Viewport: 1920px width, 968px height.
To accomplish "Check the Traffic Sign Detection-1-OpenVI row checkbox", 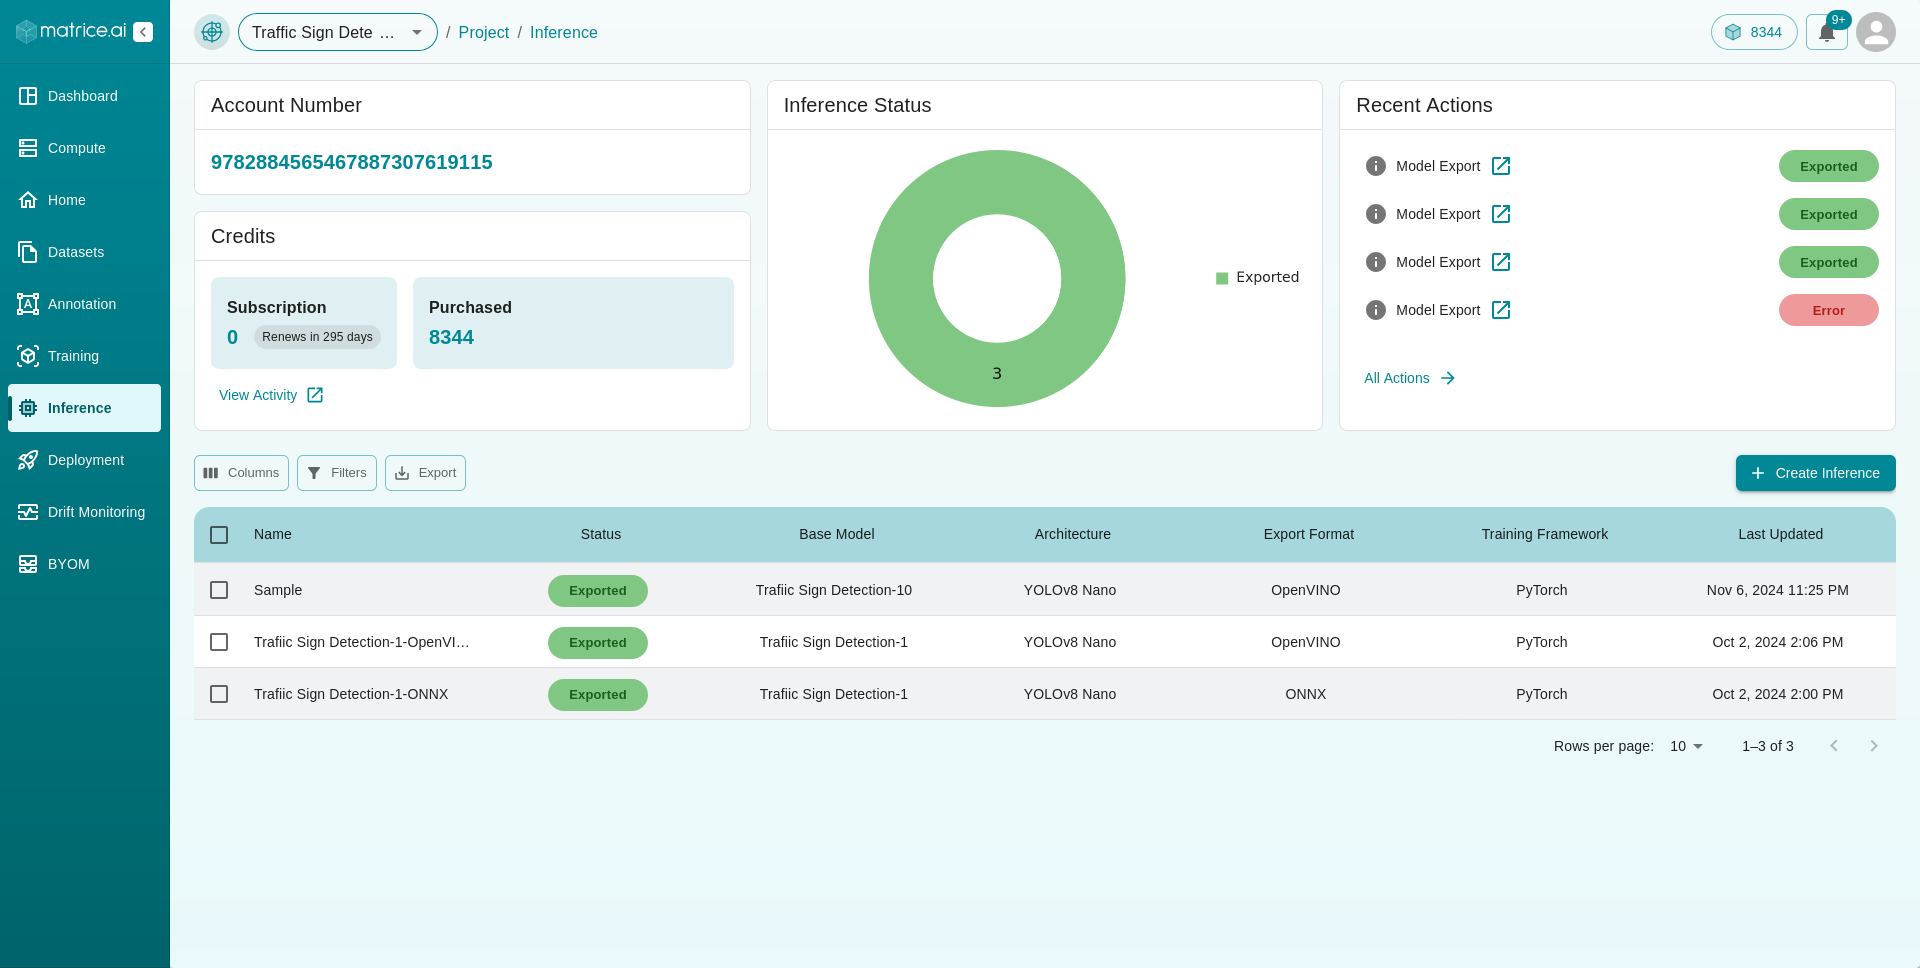I will (x=219, y=642).
